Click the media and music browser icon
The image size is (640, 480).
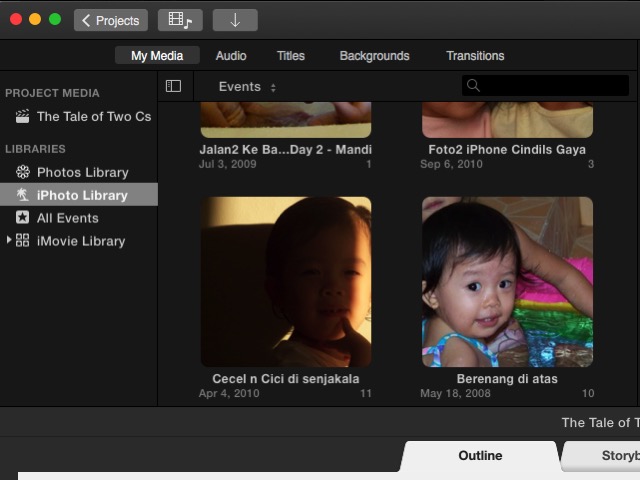click(x=180, y=20)
